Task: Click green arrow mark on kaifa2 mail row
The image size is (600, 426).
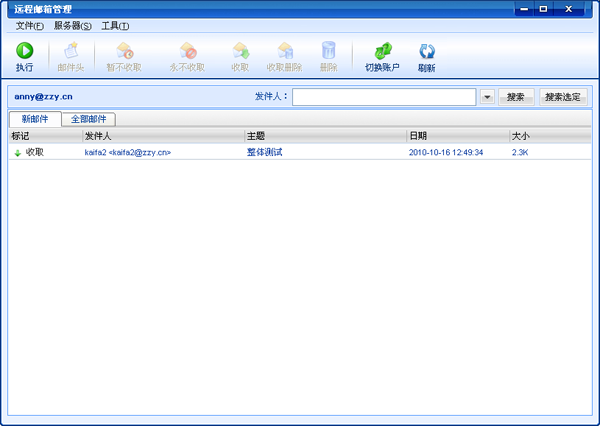Action: [x=17, y=153]
